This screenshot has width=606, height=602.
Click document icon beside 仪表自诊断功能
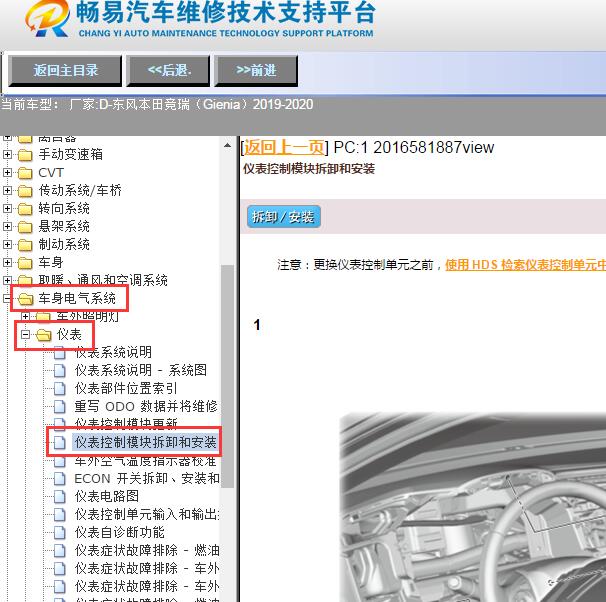point(59,532)
